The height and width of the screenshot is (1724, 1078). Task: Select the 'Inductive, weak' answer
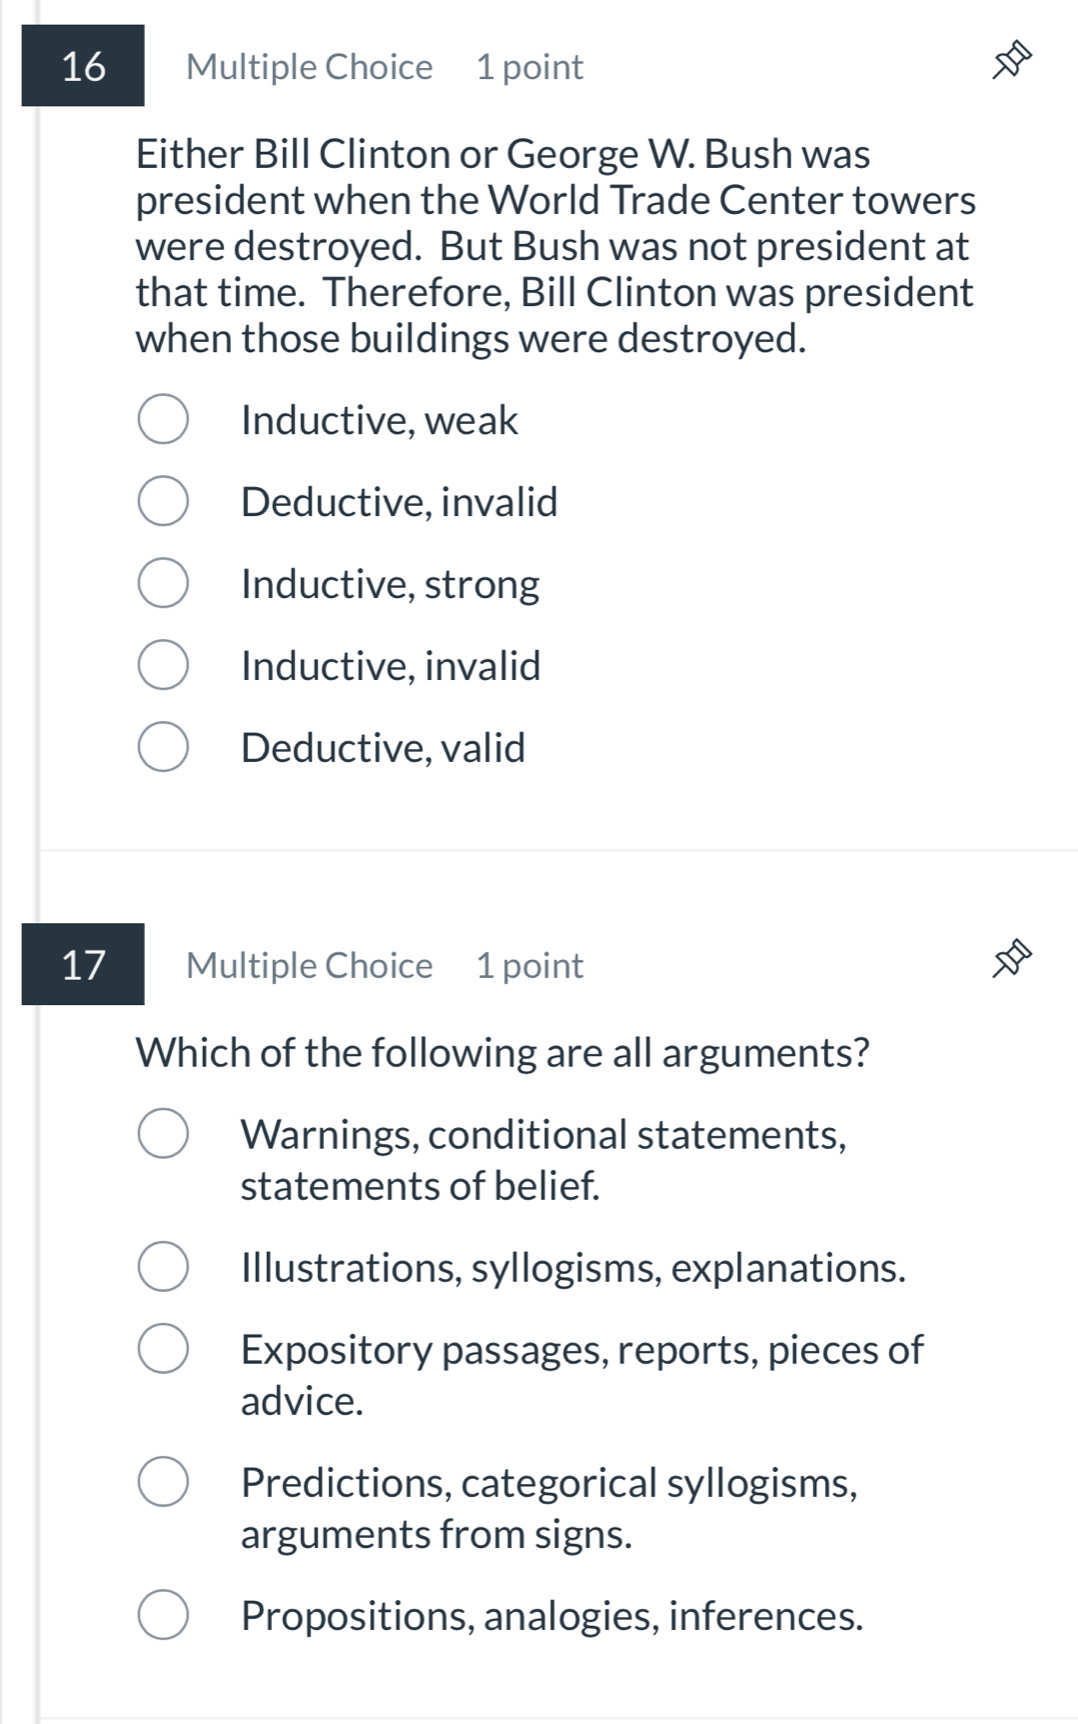pos(163,420)
